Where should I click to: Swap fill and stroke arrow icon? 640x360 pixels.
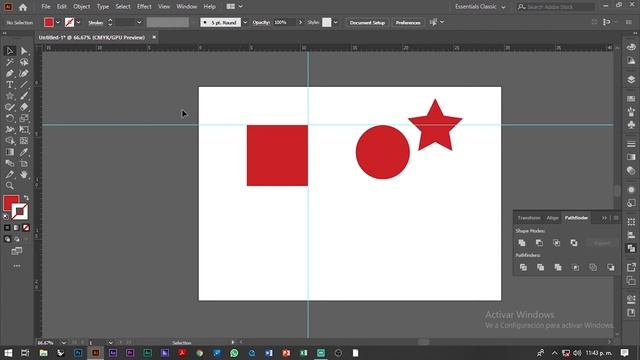27,198
